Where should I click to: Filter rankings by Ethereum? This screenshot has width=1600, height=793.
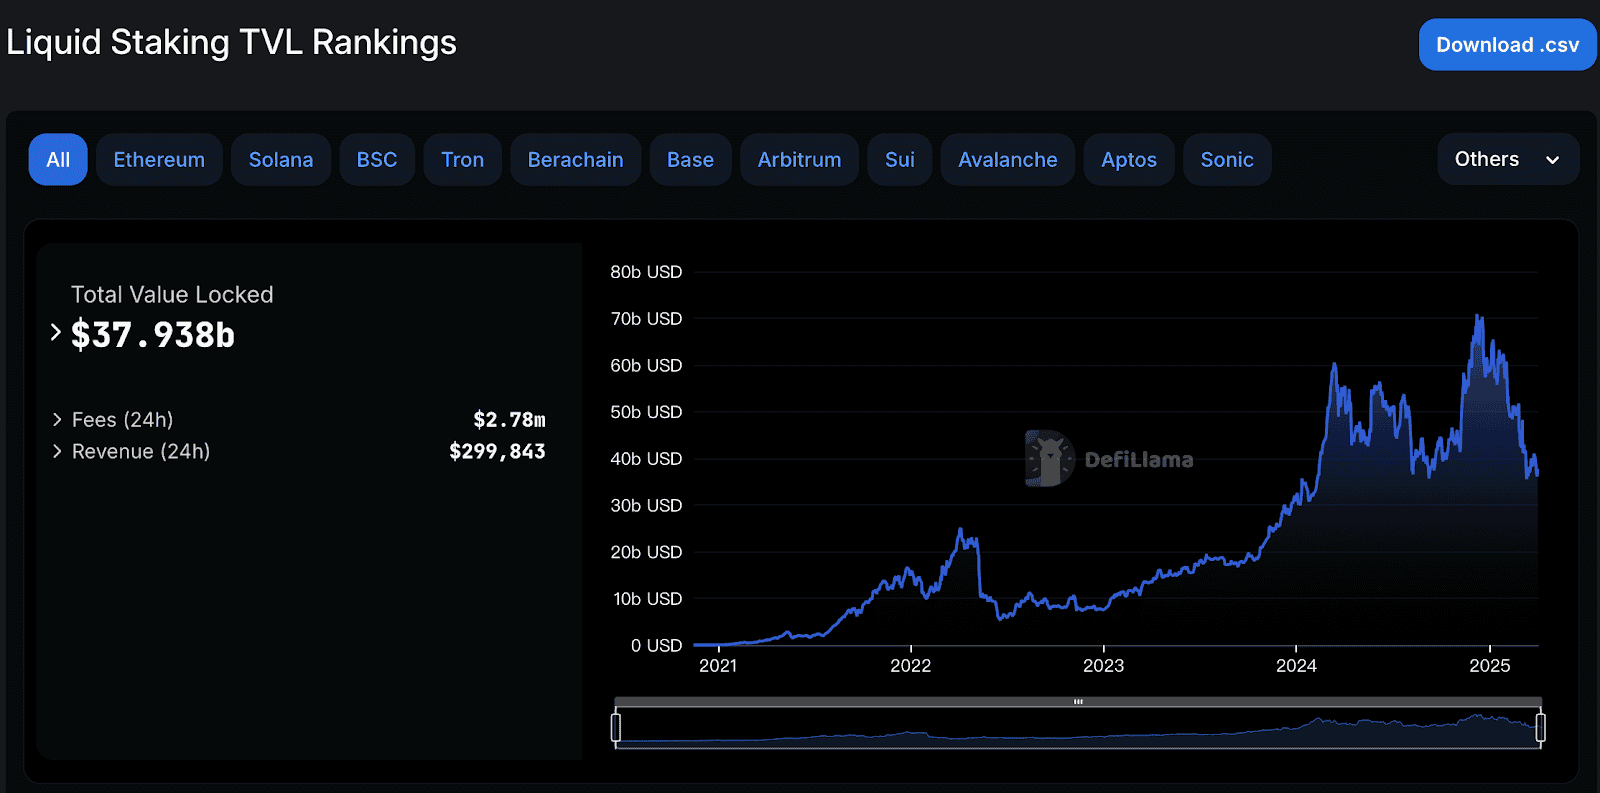click(x=159, y=160)
